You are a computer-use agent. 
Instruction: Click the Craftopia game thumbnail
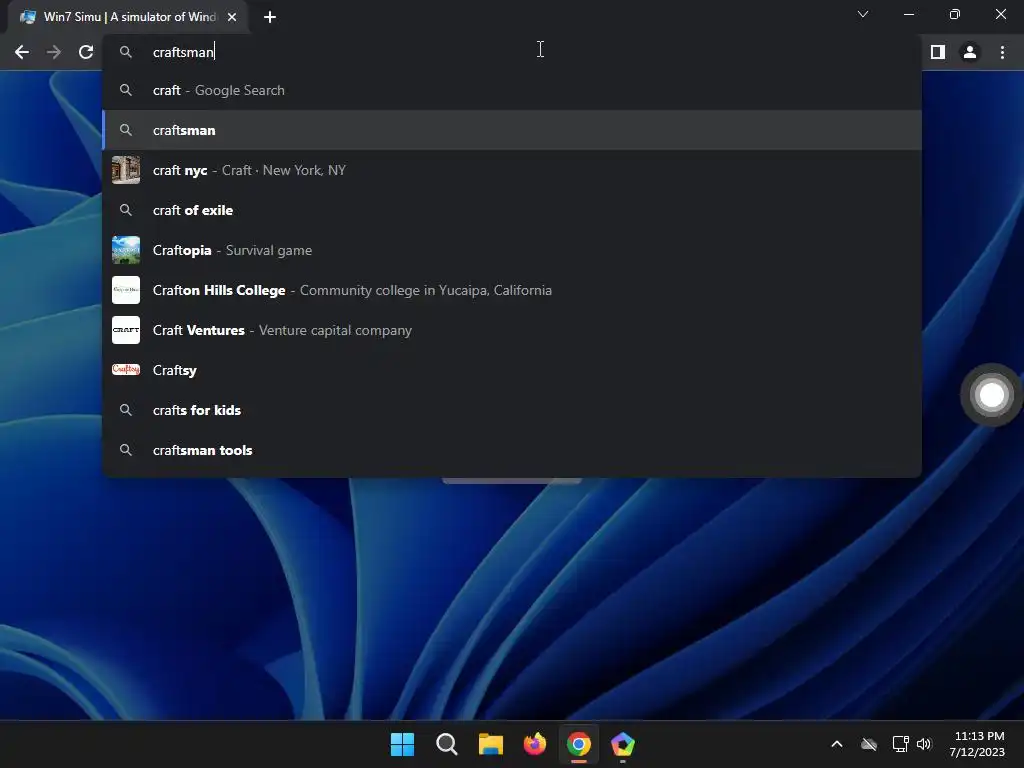(x=126, y=250)
